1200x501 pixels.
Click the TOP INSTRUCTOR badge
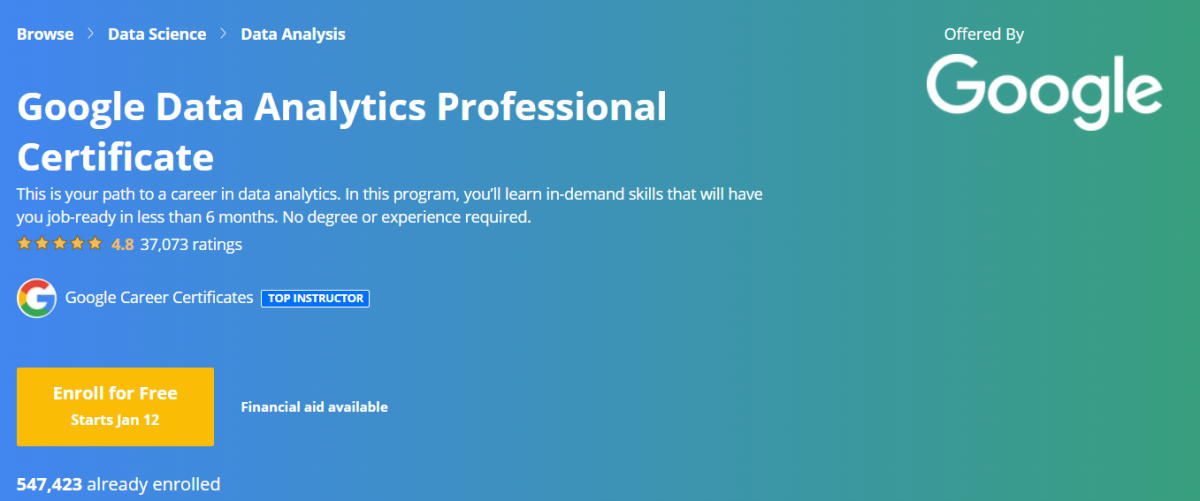click(315, 298)
